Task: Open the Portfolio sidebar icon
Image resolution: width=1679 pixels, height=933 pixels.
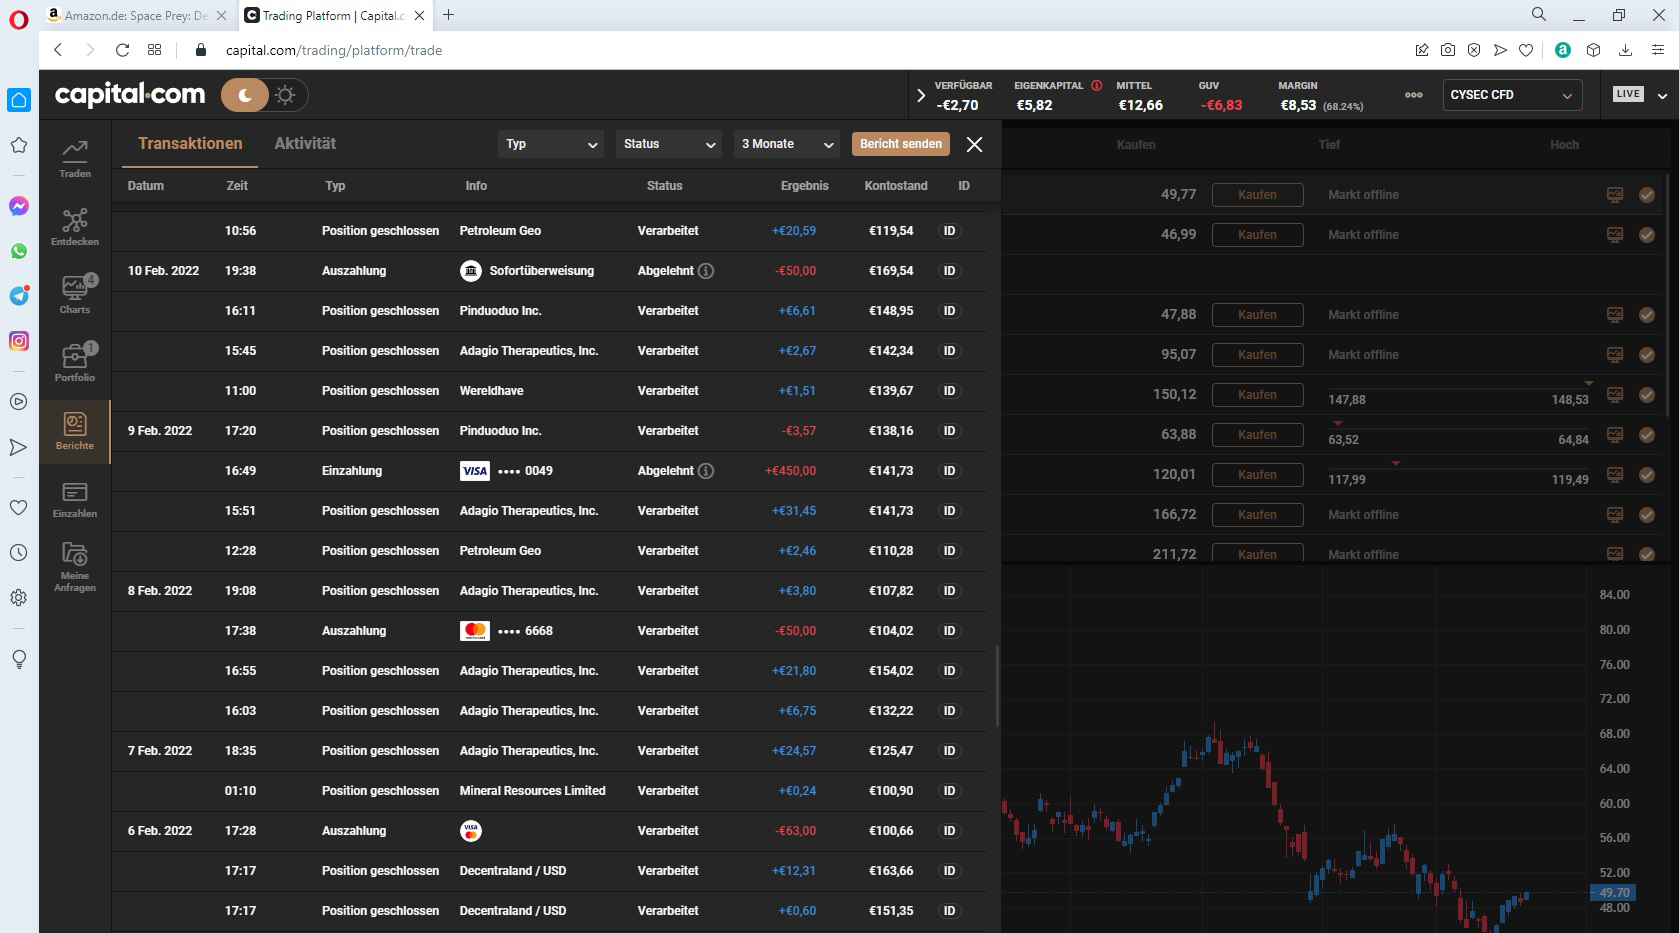Action: coord(75,362)
